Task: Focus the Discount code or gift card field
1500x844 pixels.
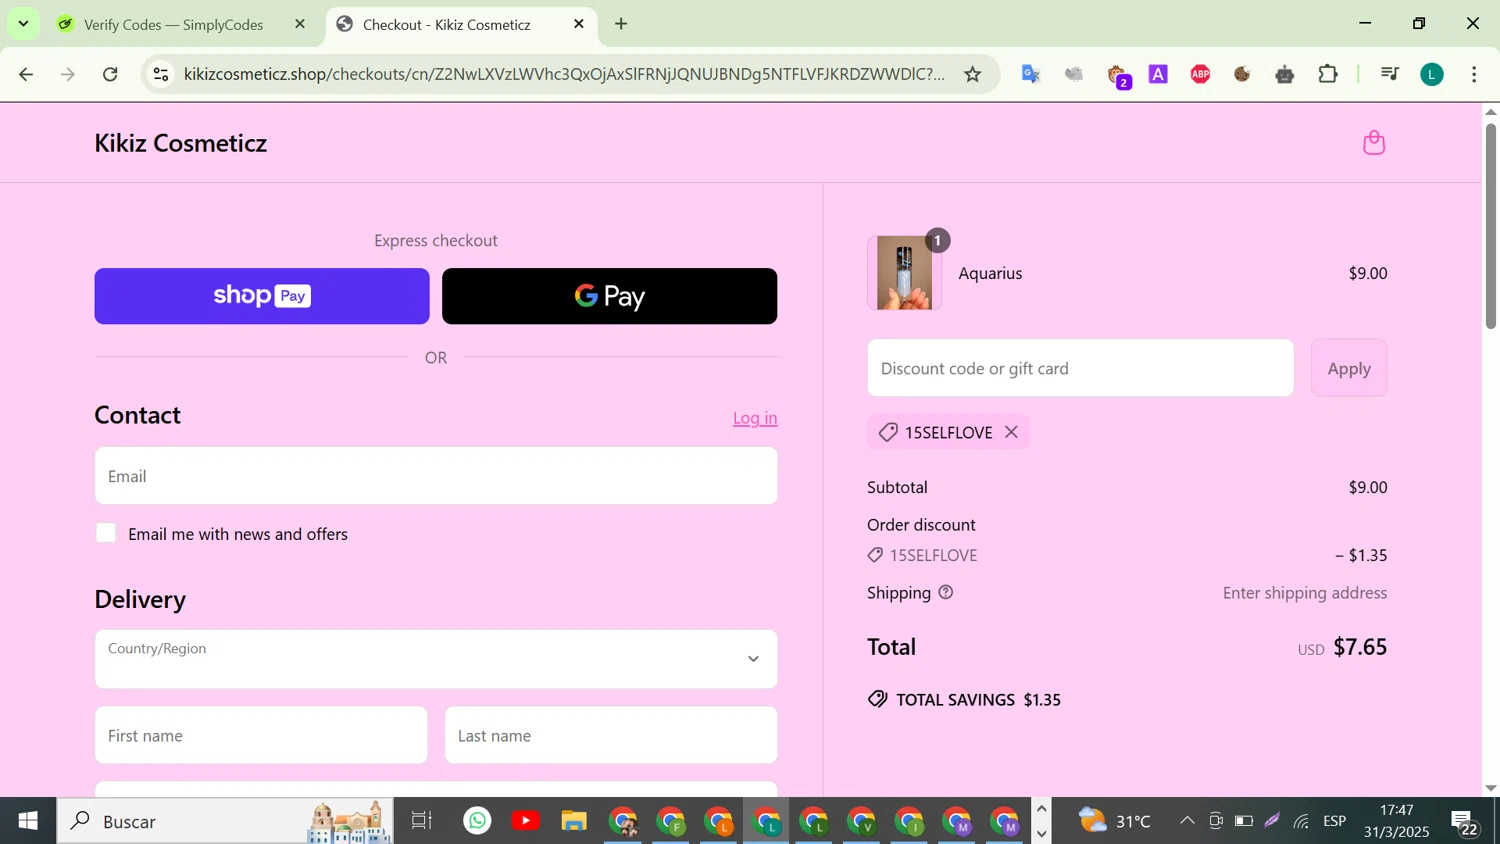Action: pyautogui.click(x=1080, y=368)
